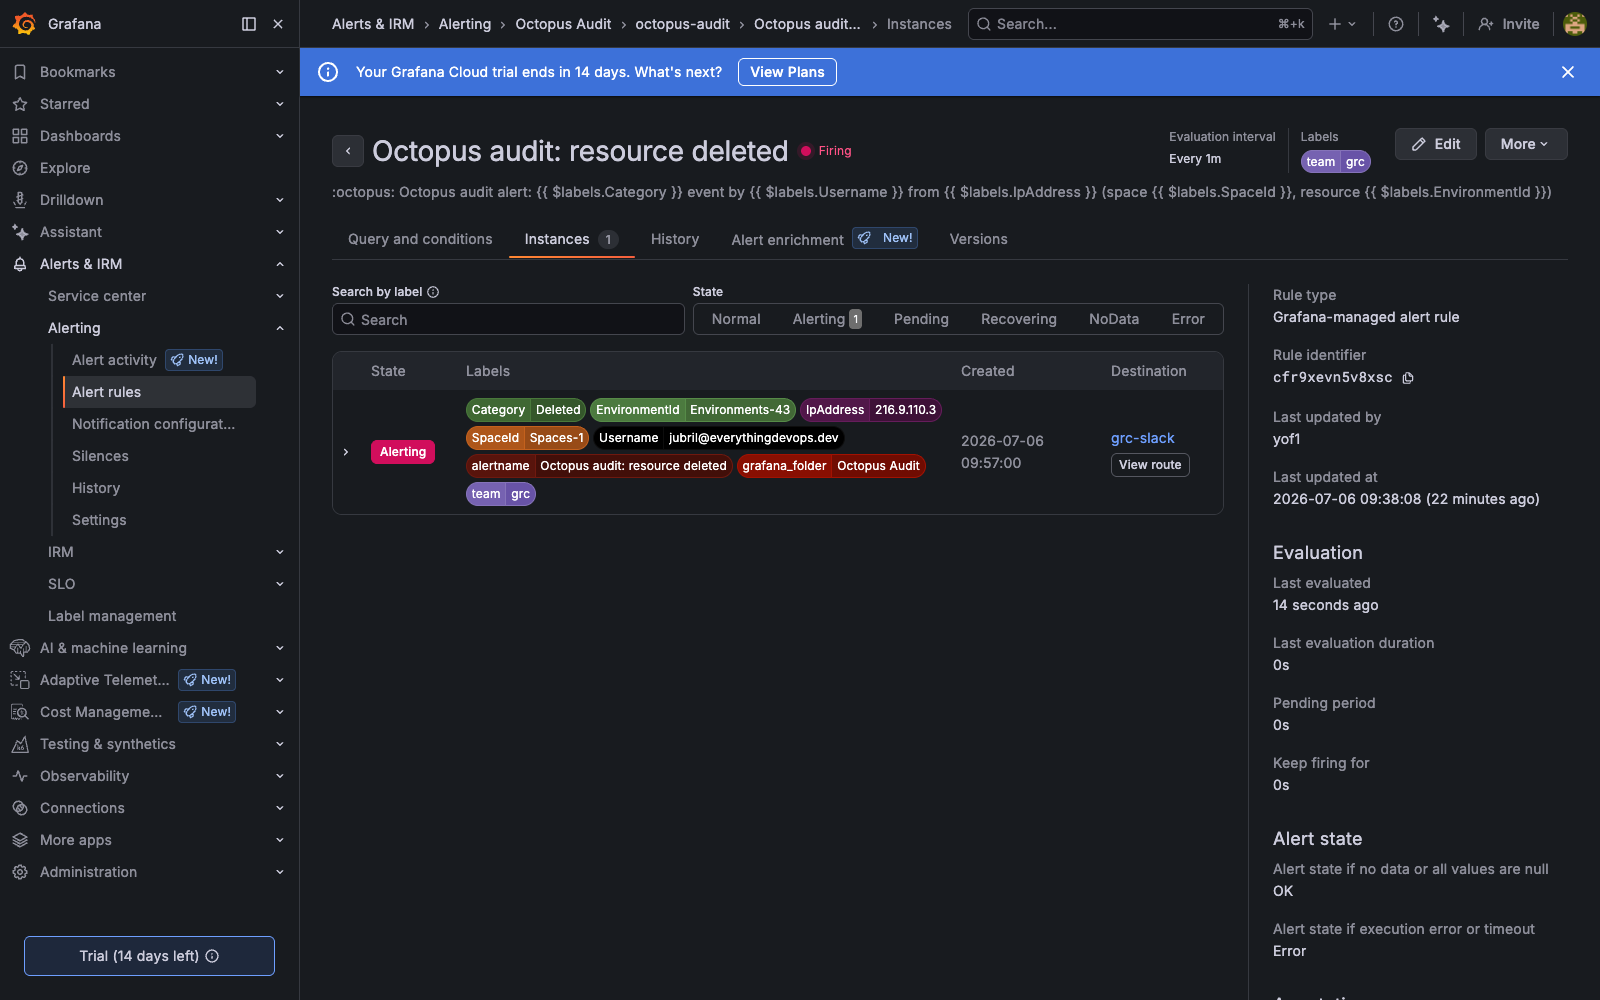Screen dimensions: 1600x1000
Task: Expand the Service center chevron
Action: pyautogui.click(x=280, y=296)
